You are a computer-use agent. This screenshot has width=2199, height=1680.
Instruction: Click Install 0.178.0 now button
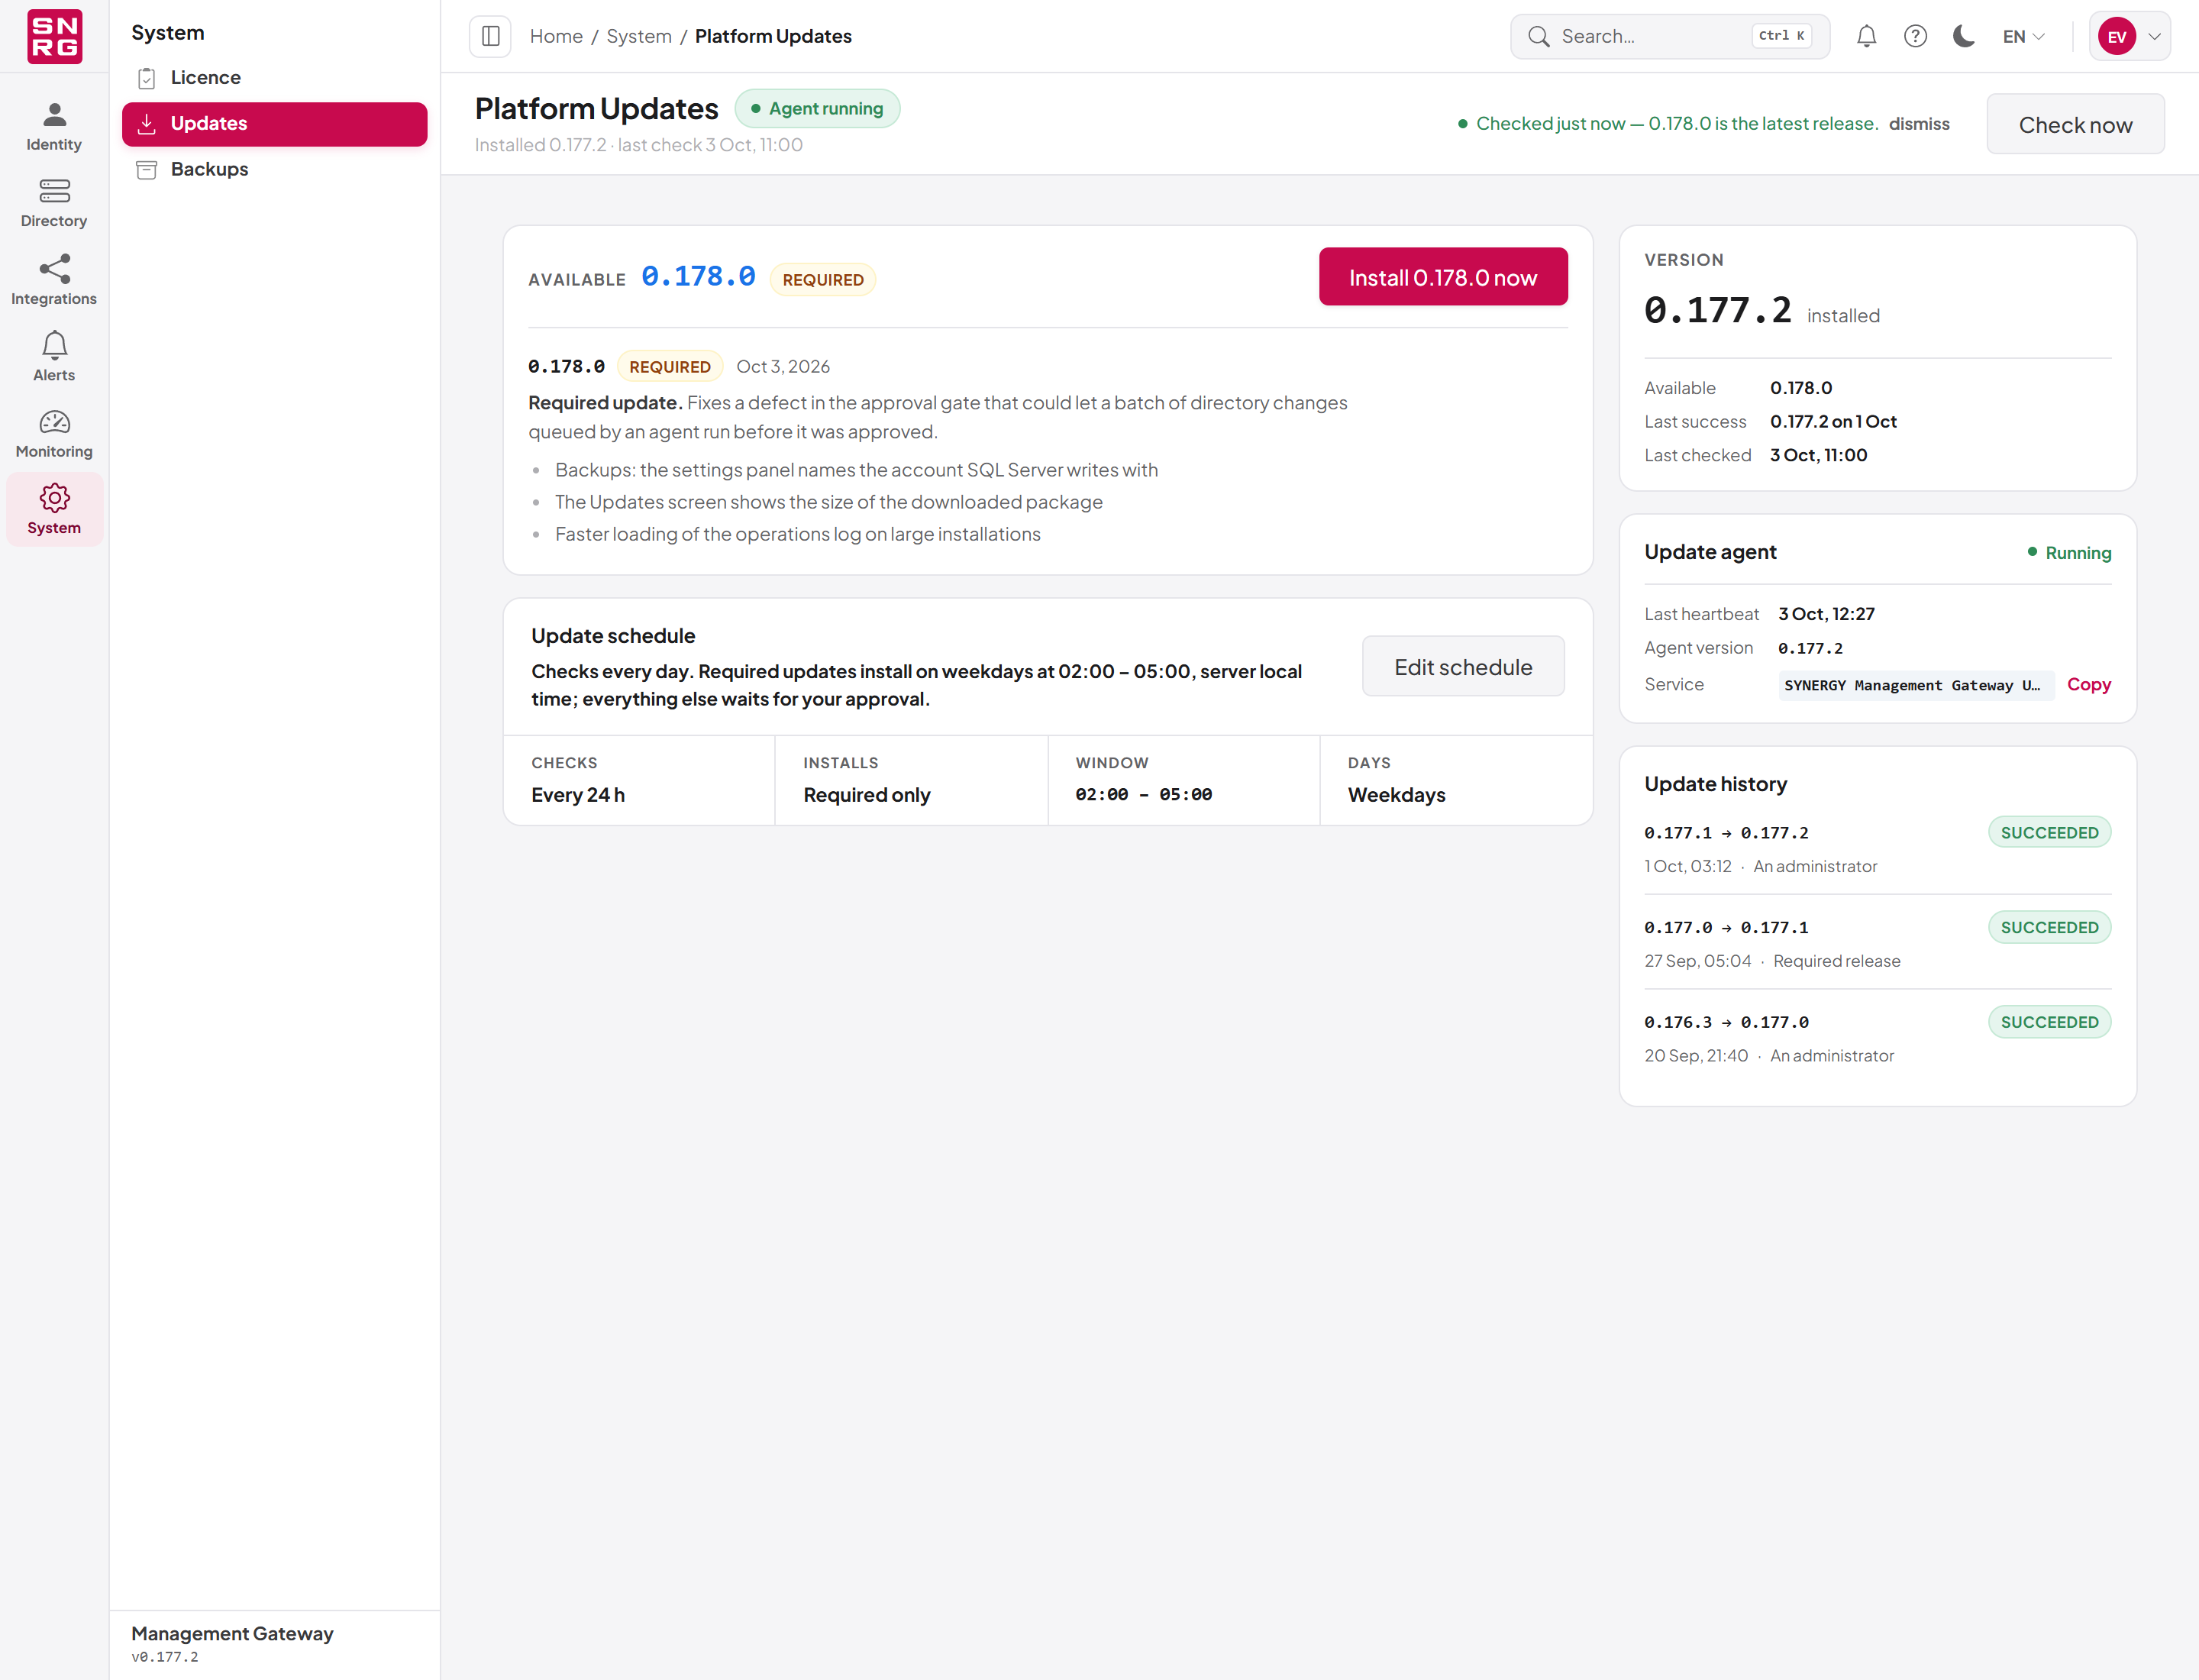(x=1443, y=277)
